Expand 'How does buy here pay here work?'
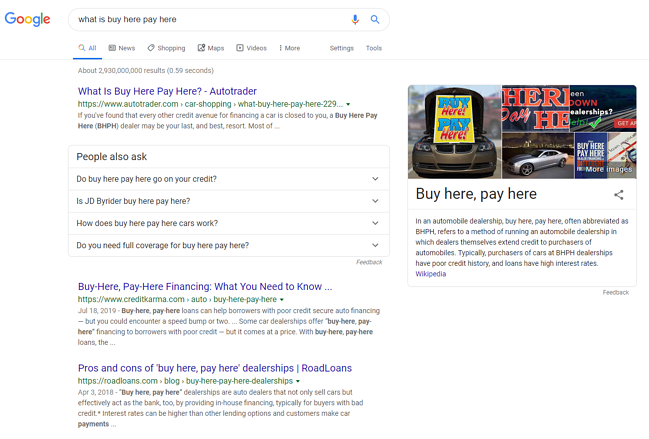 [228, 223]
